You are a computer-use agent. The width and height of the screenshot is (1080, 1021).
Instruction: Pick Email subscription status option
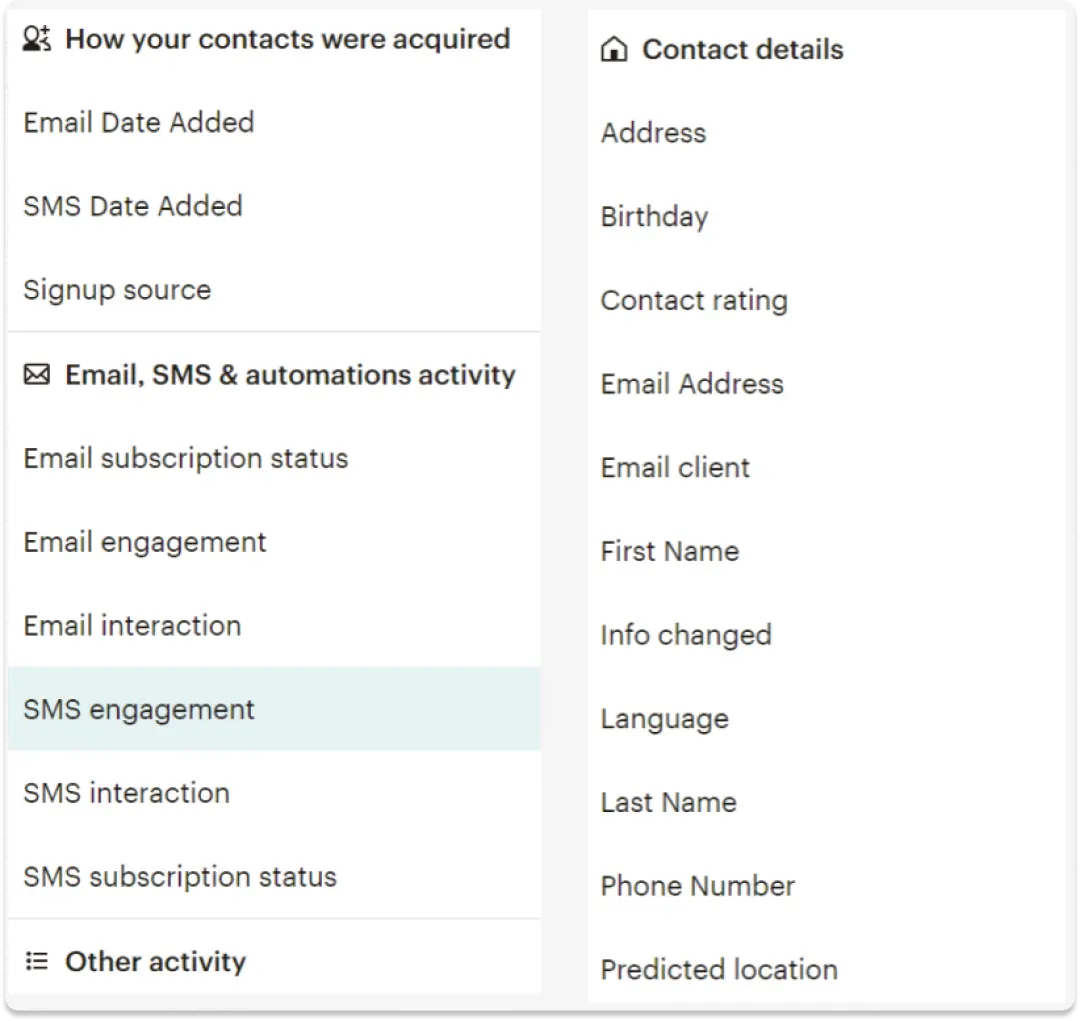click(186, 459)
